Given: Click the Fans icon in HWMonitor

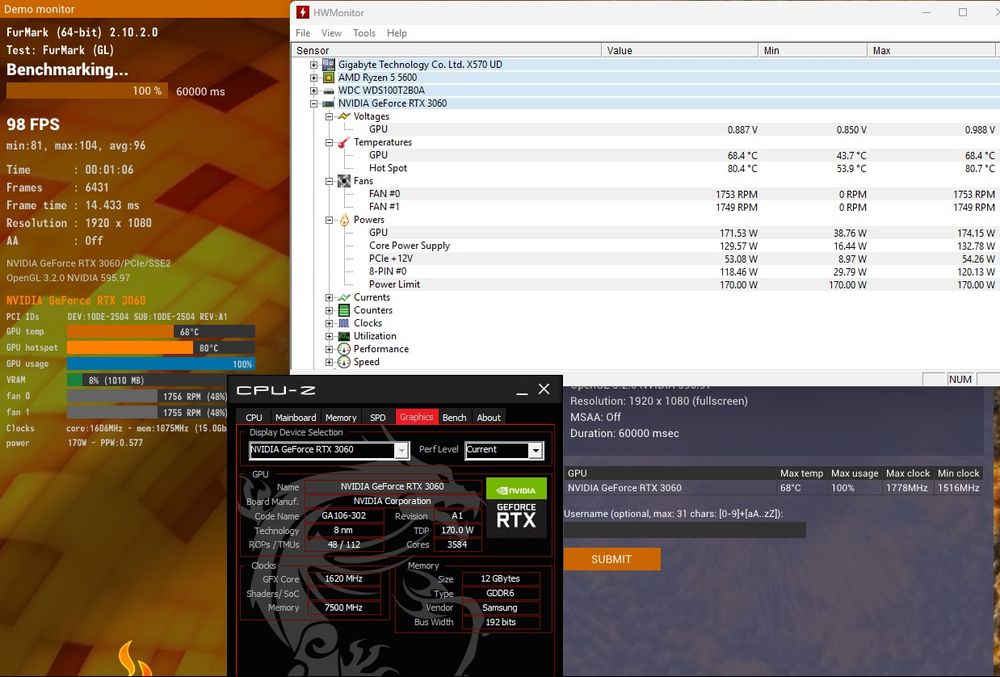Looking at the screenshot, I should (x=344, y=181).
